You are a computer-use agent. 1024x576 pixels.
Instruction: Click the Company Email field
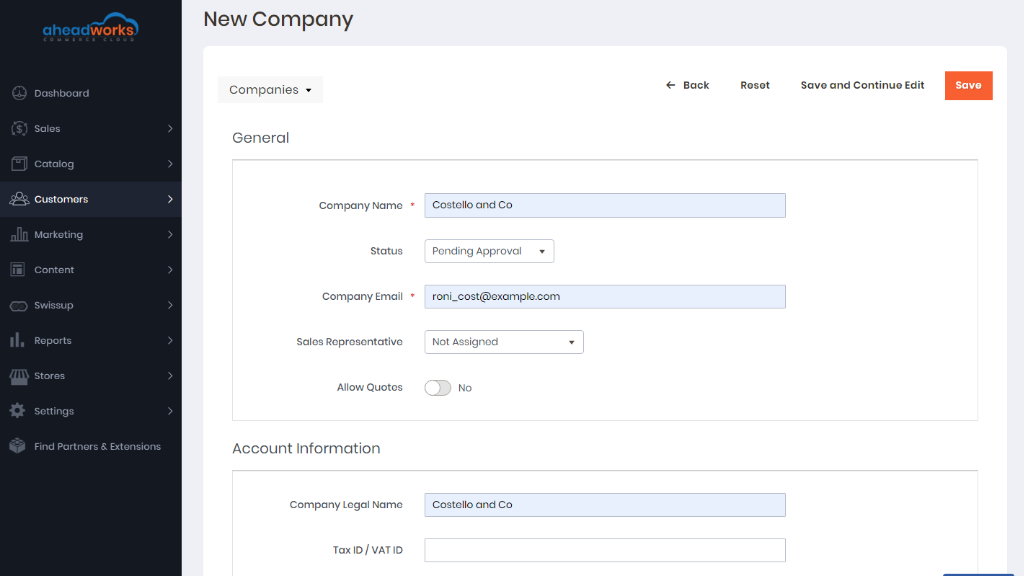(605, 296)
